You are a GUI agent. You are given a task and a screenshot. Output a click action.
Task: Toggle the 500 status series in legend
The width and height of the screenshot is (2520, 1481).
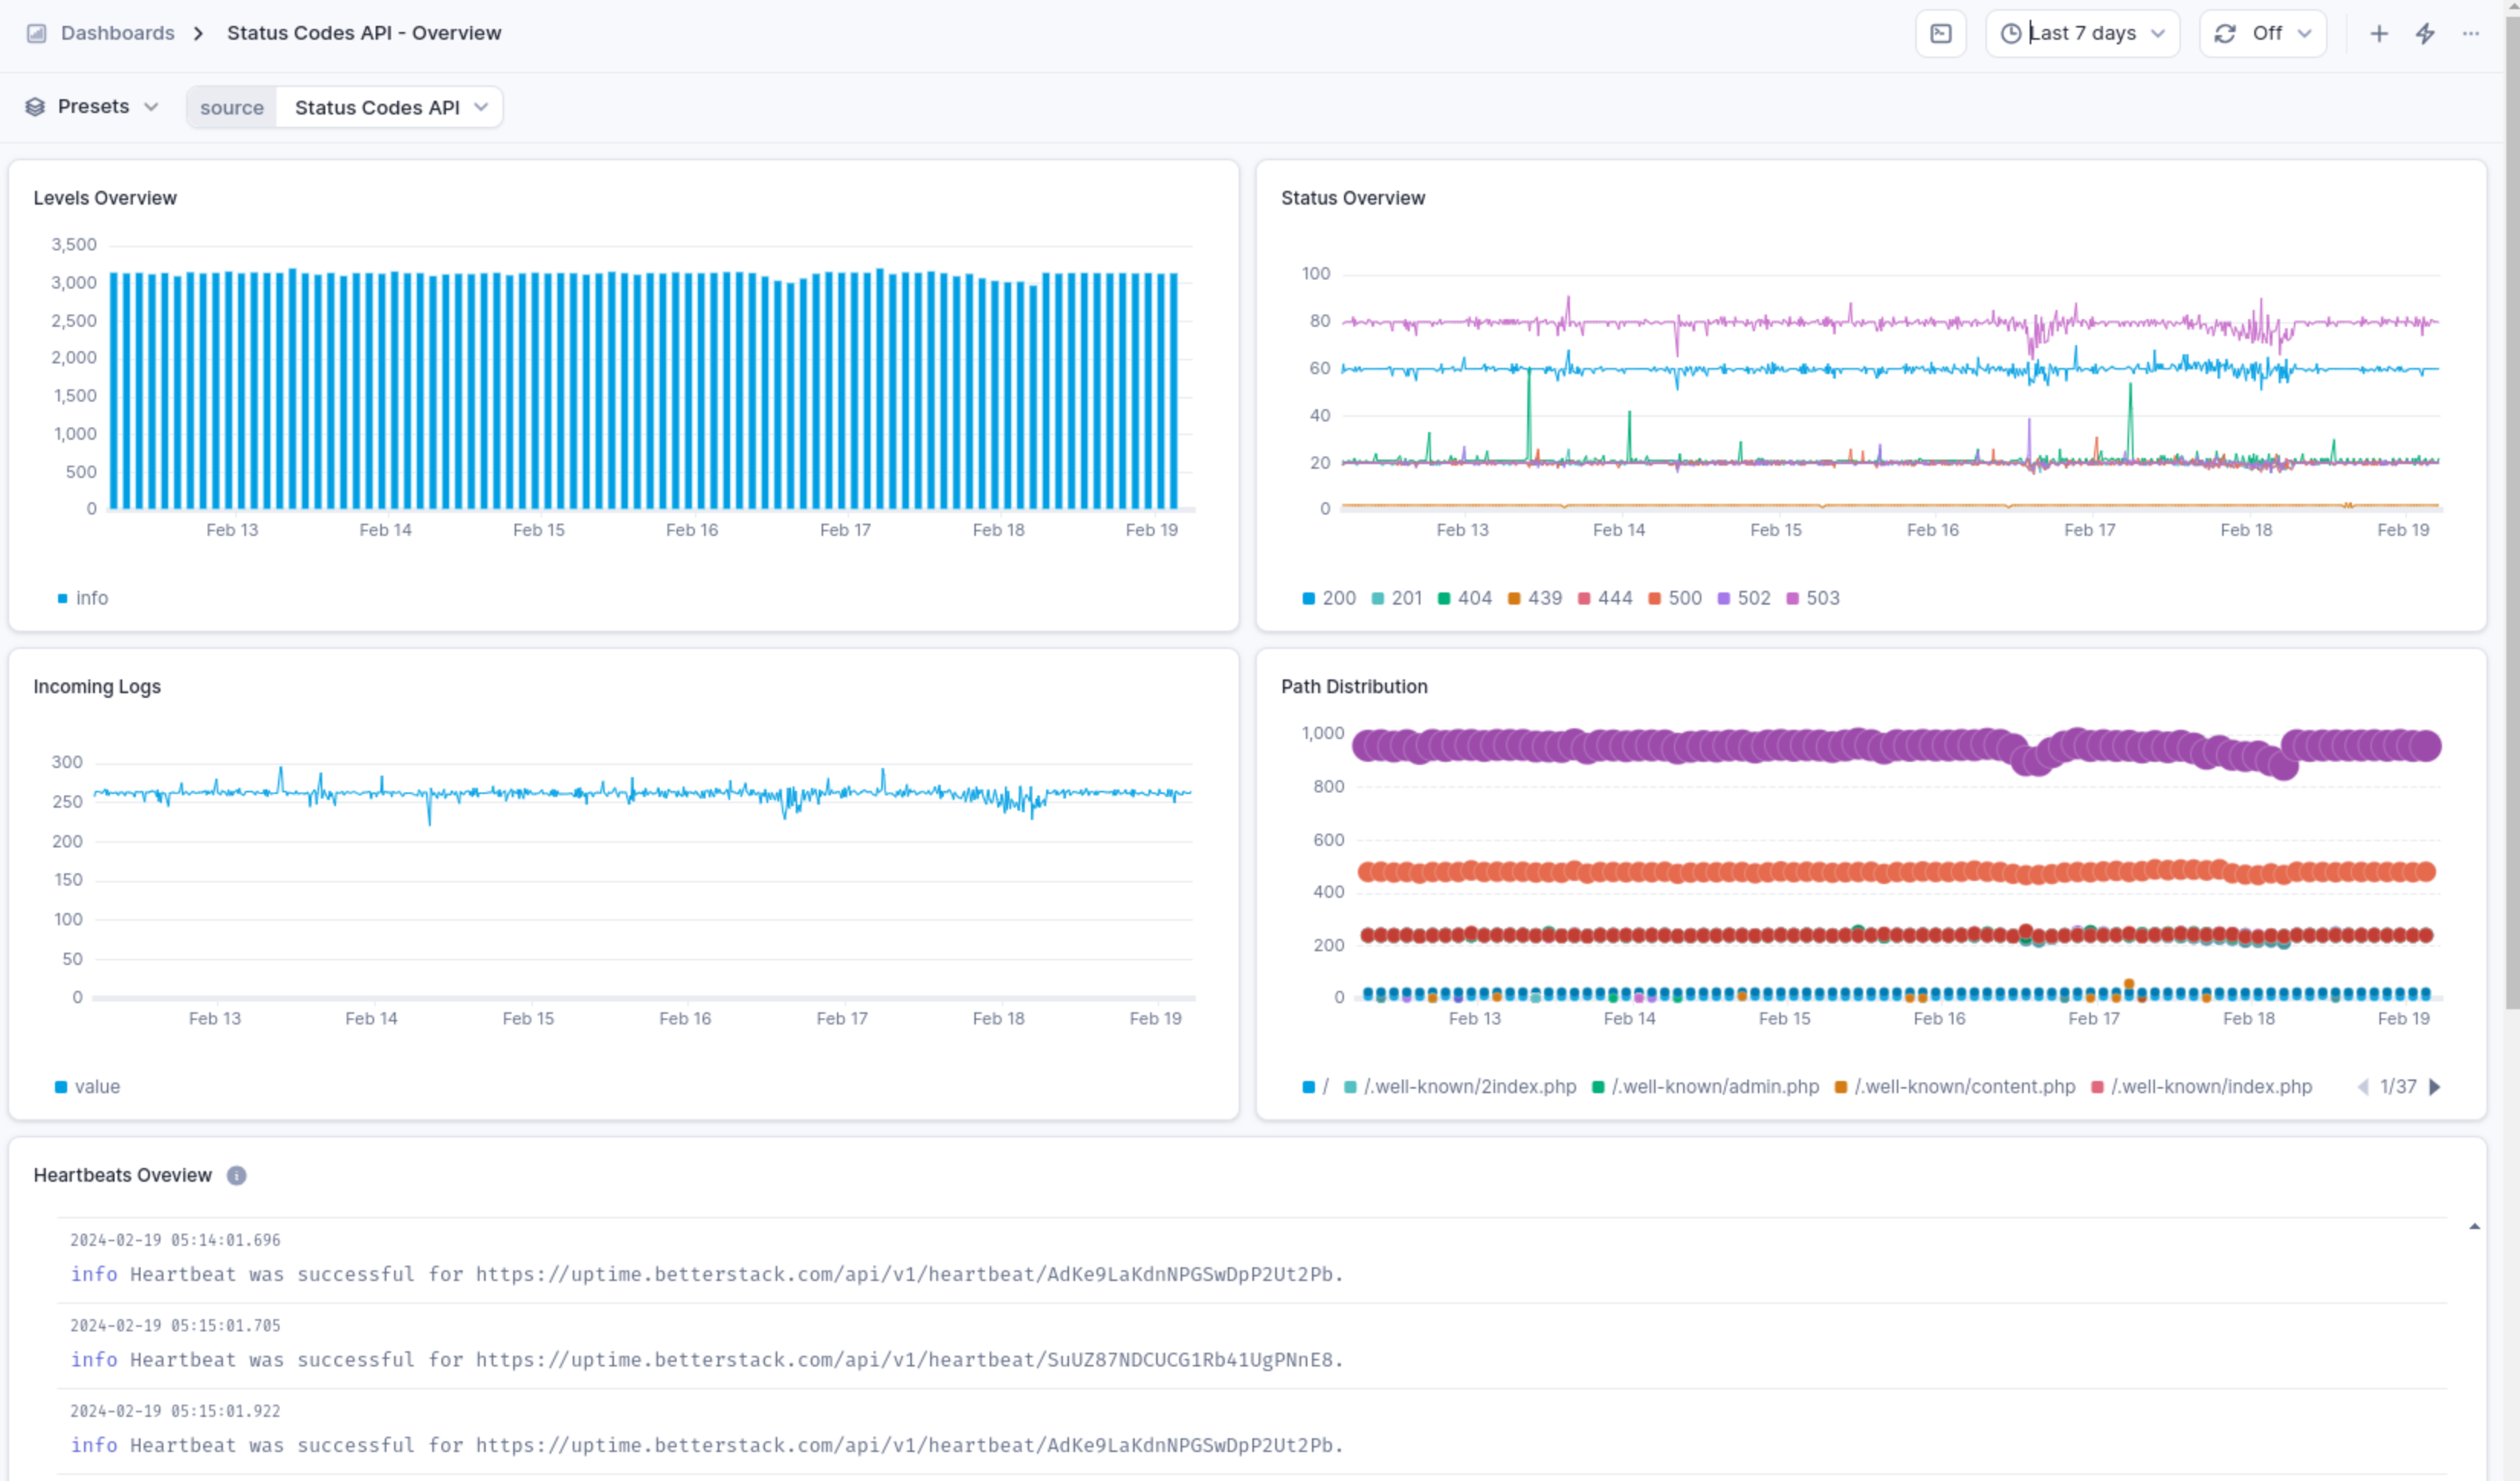1675,598
